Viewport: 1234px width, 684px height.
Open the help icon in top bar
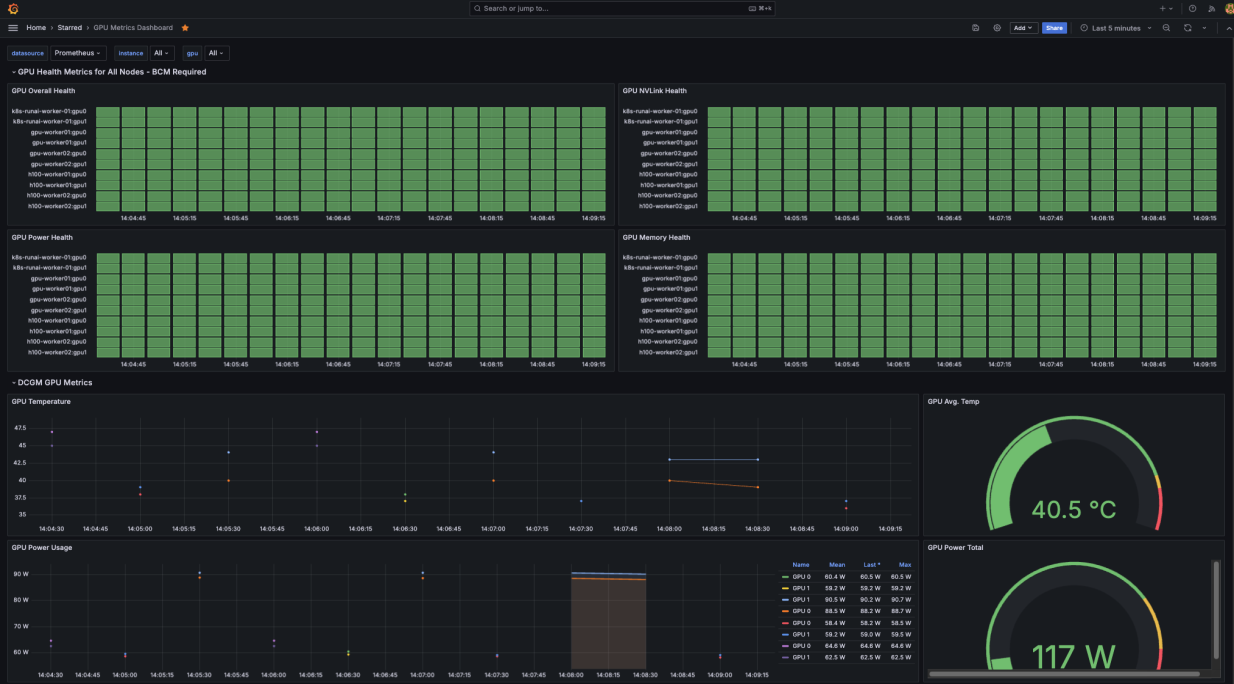(x=1192, y=8)
